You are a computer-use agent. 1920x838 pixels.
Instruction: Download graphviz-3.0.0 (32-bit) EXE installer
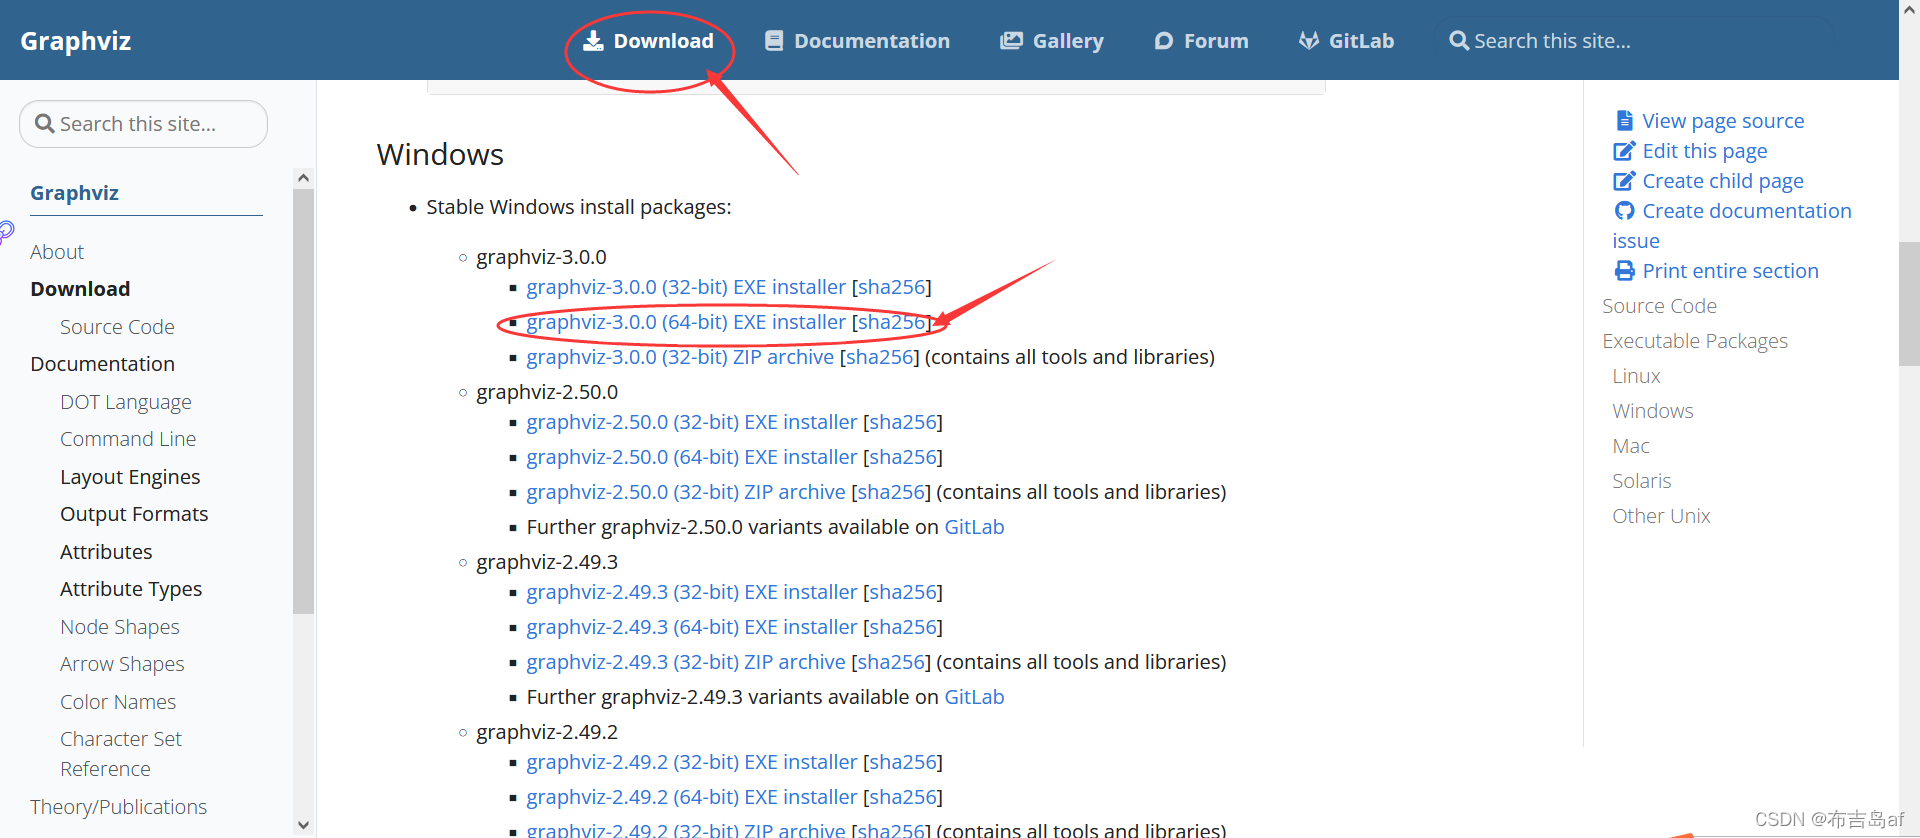[686, 287]
